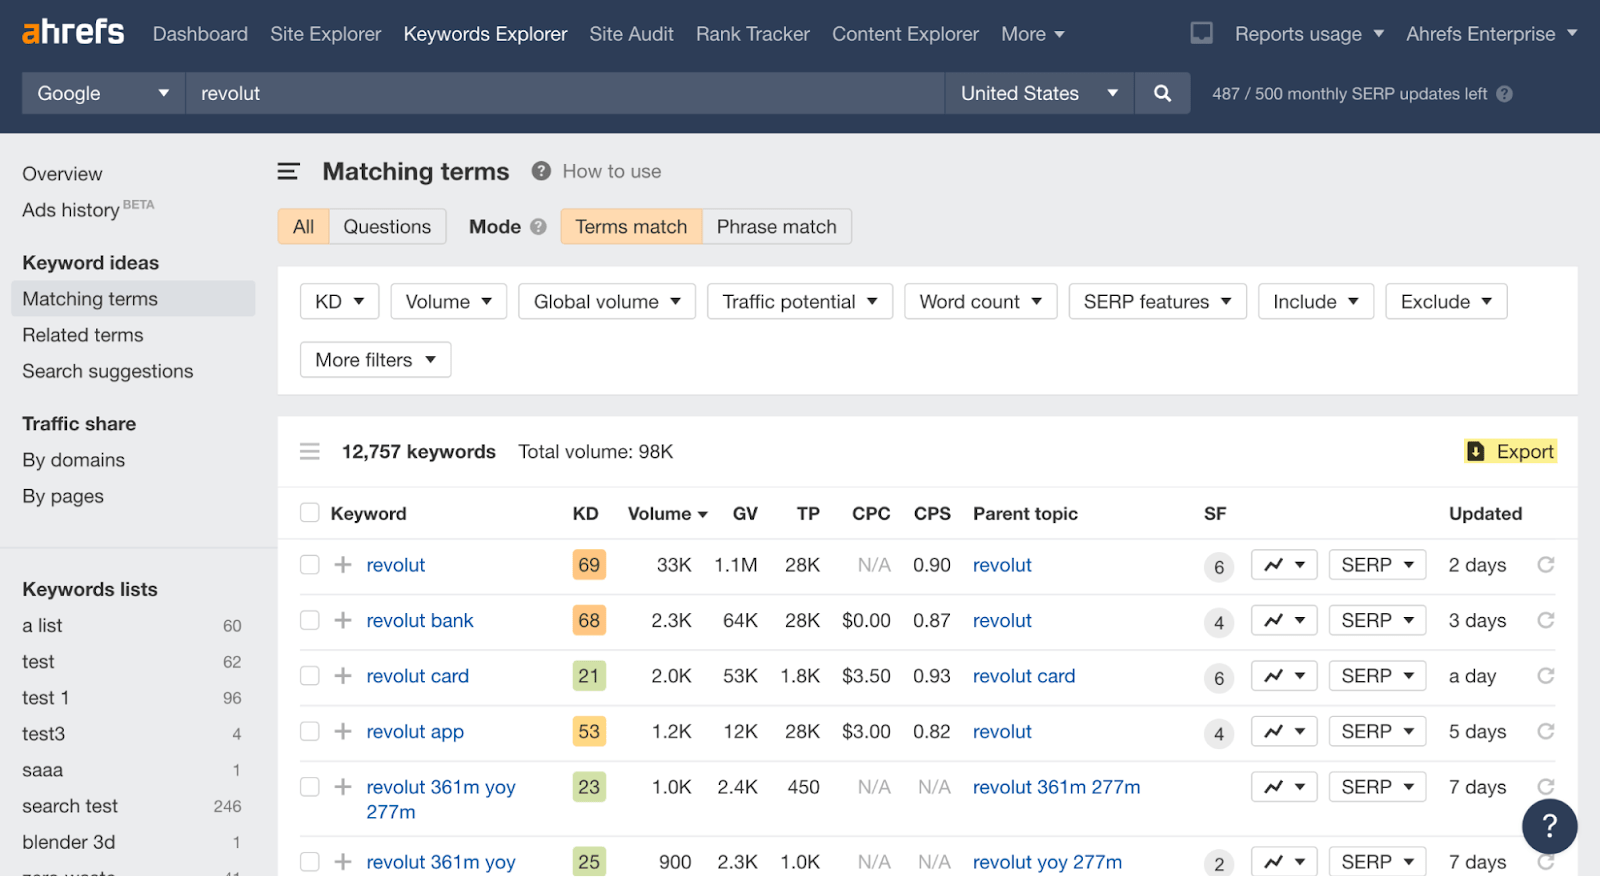Tick the checkbox for revolut card
The image size is (1600, 877).
[x=310, y=676]
